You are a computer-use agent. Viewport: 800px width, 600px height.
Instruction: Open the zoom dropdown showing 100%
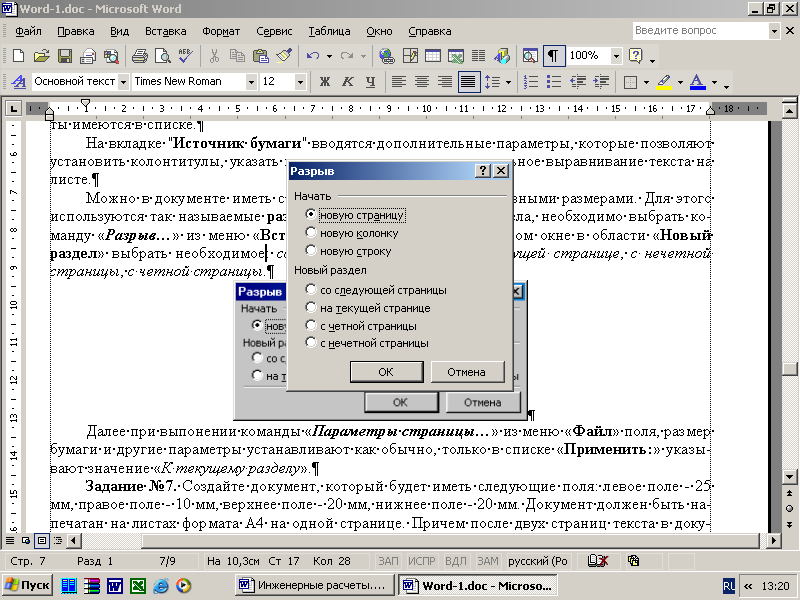[x=616, y=56]
